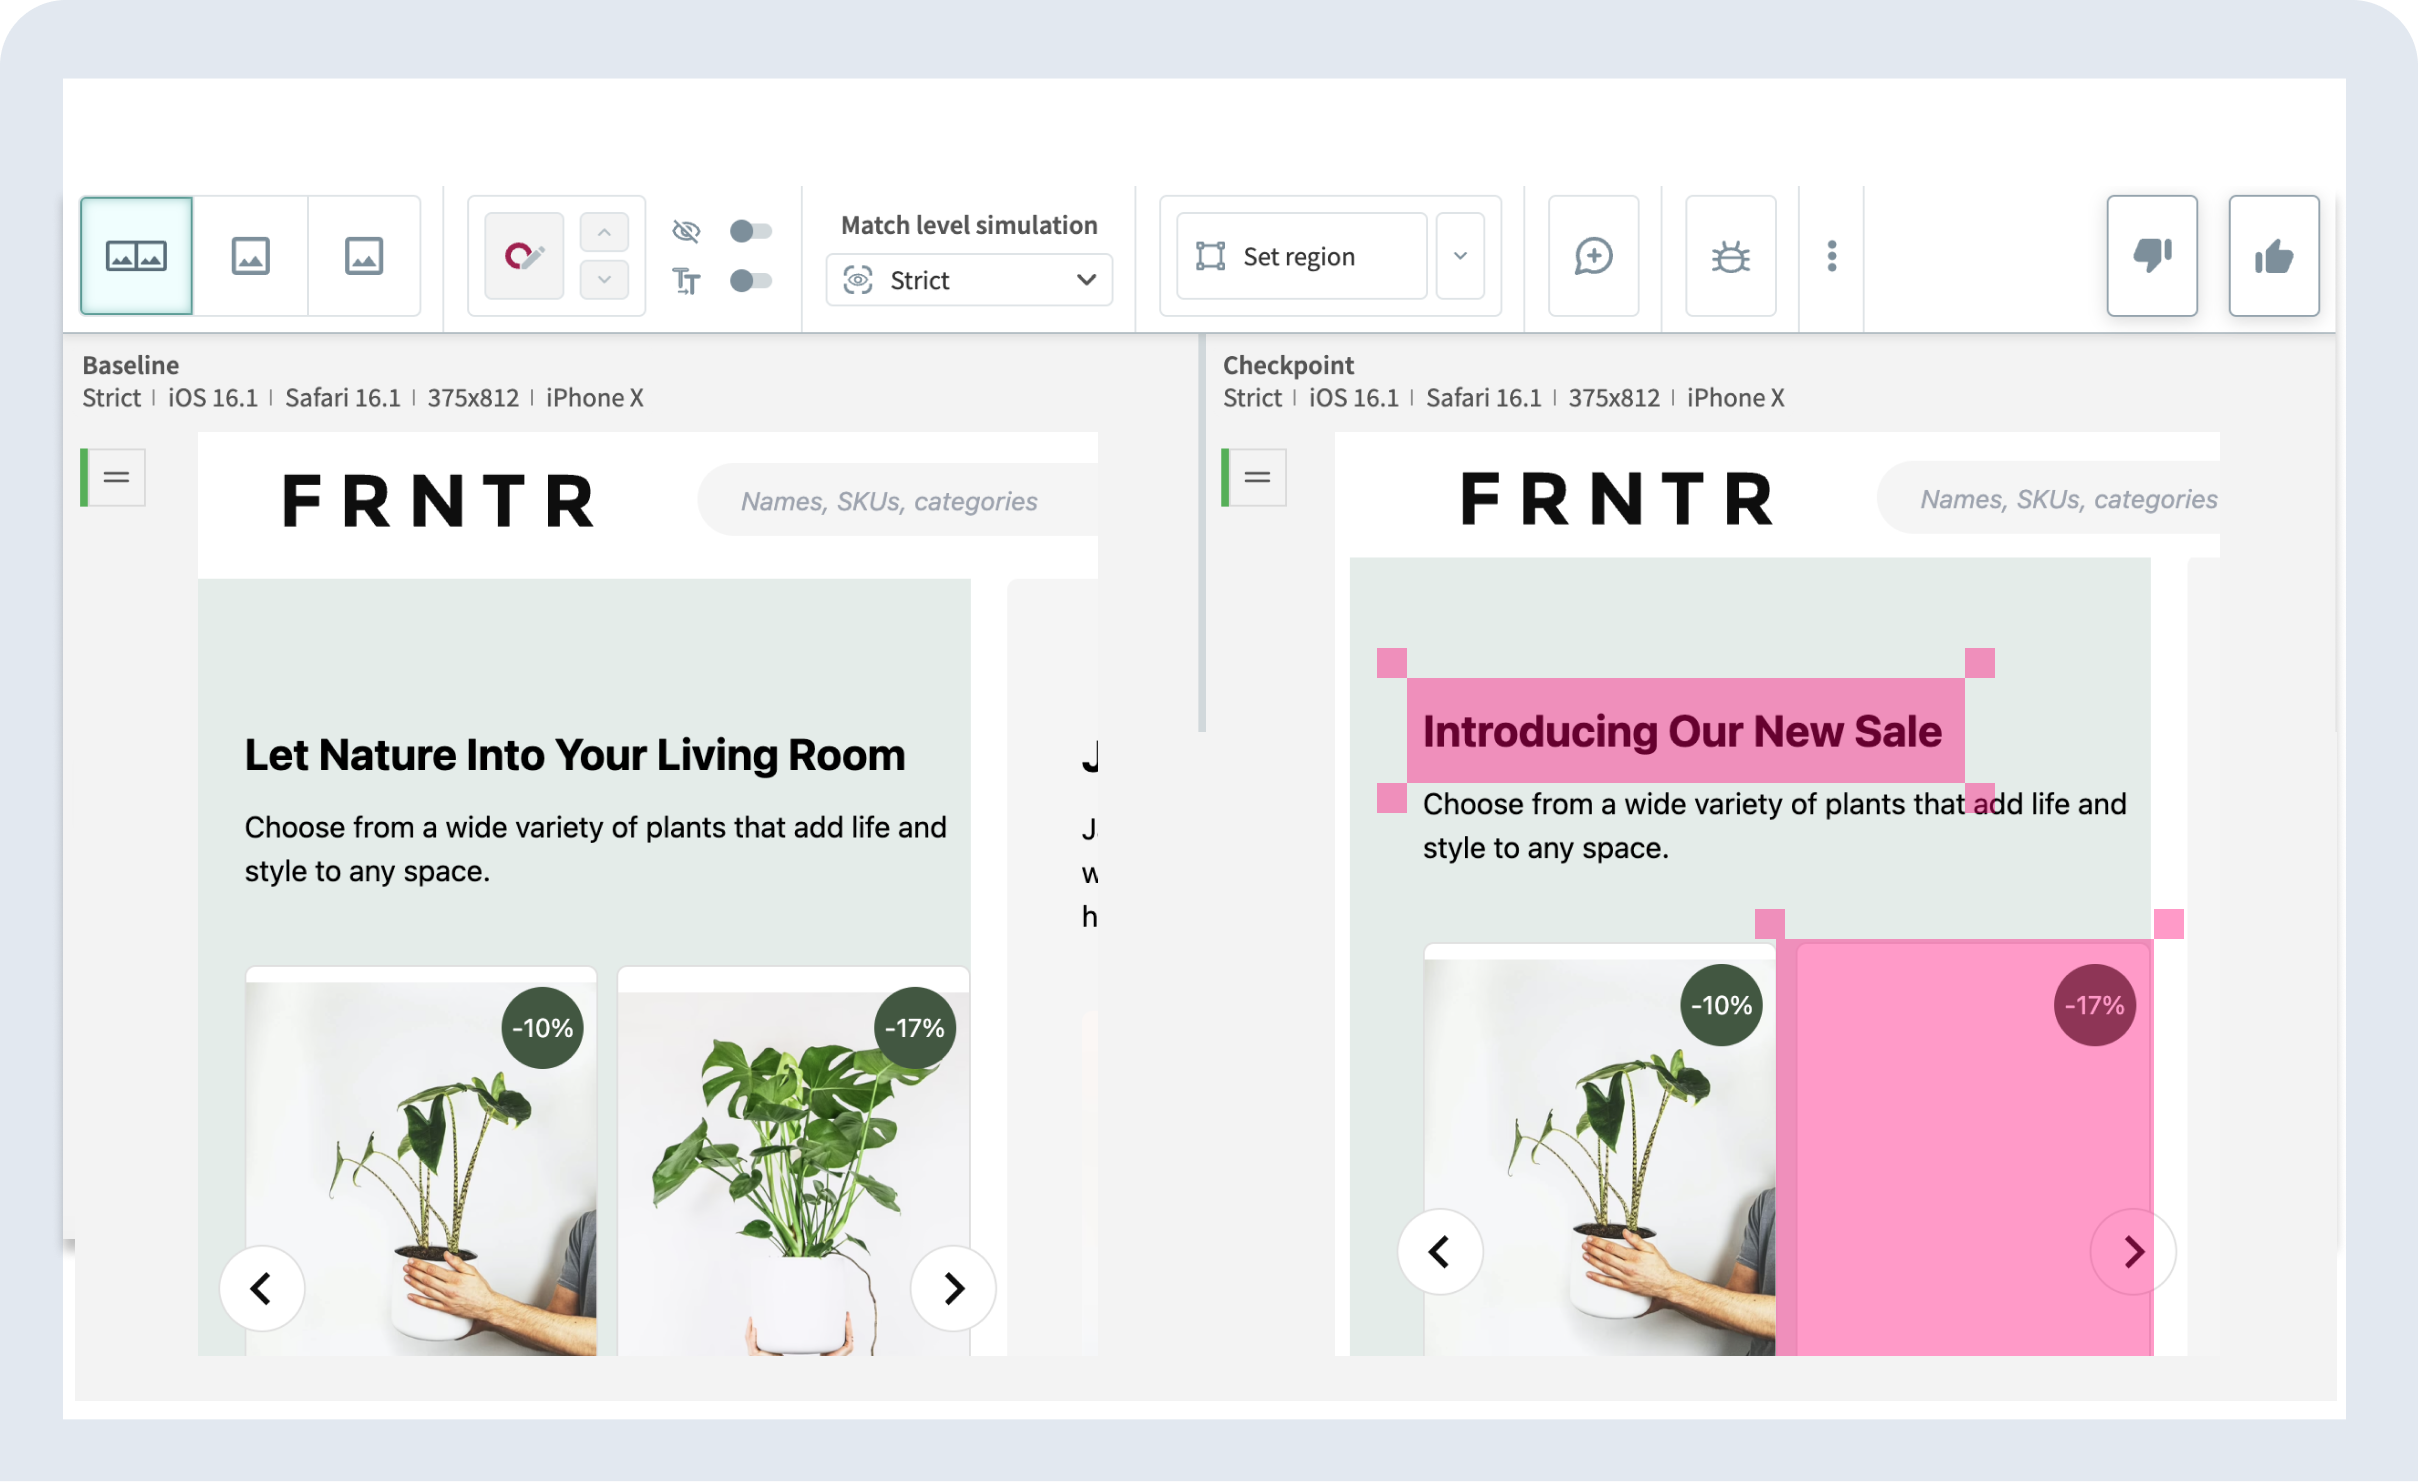Click the checkpoint -10% discount badge
The height and width of the screenshot is (1482, 2418).
(1721, 1005)
